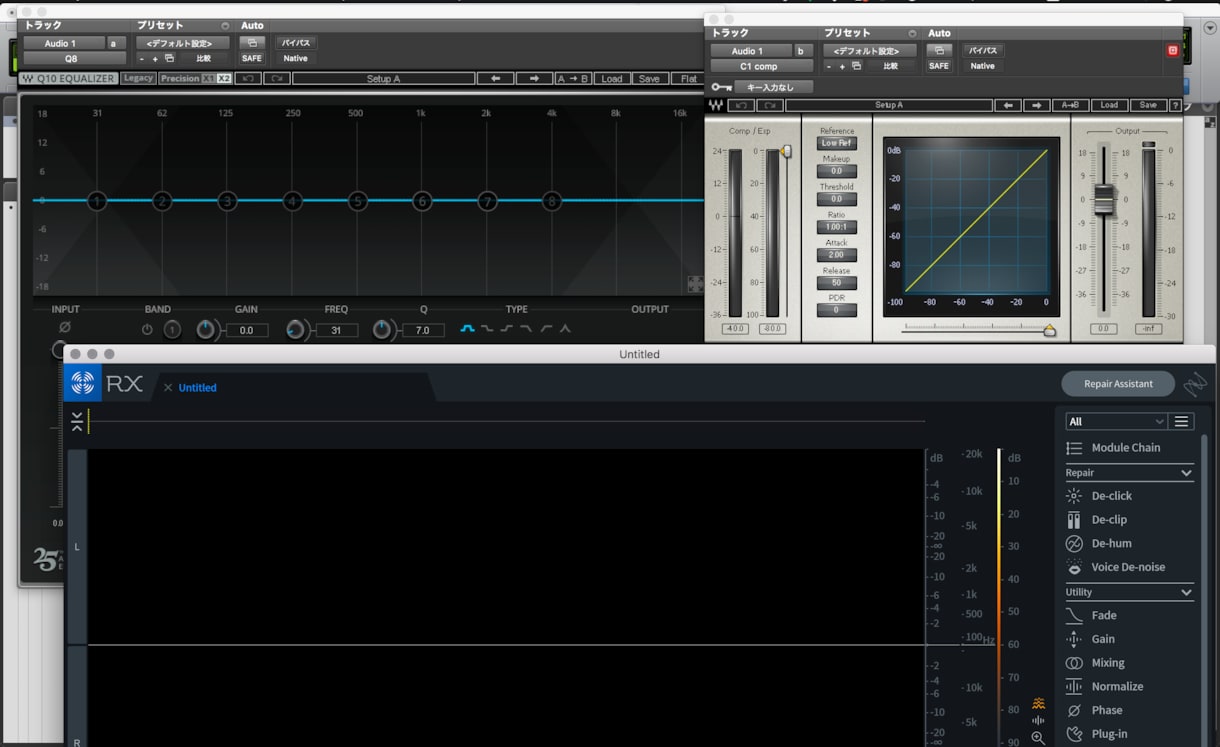Open the De-hum module in RX
The height and width of the screenshot is (747, 1220).
point(1111,543)
